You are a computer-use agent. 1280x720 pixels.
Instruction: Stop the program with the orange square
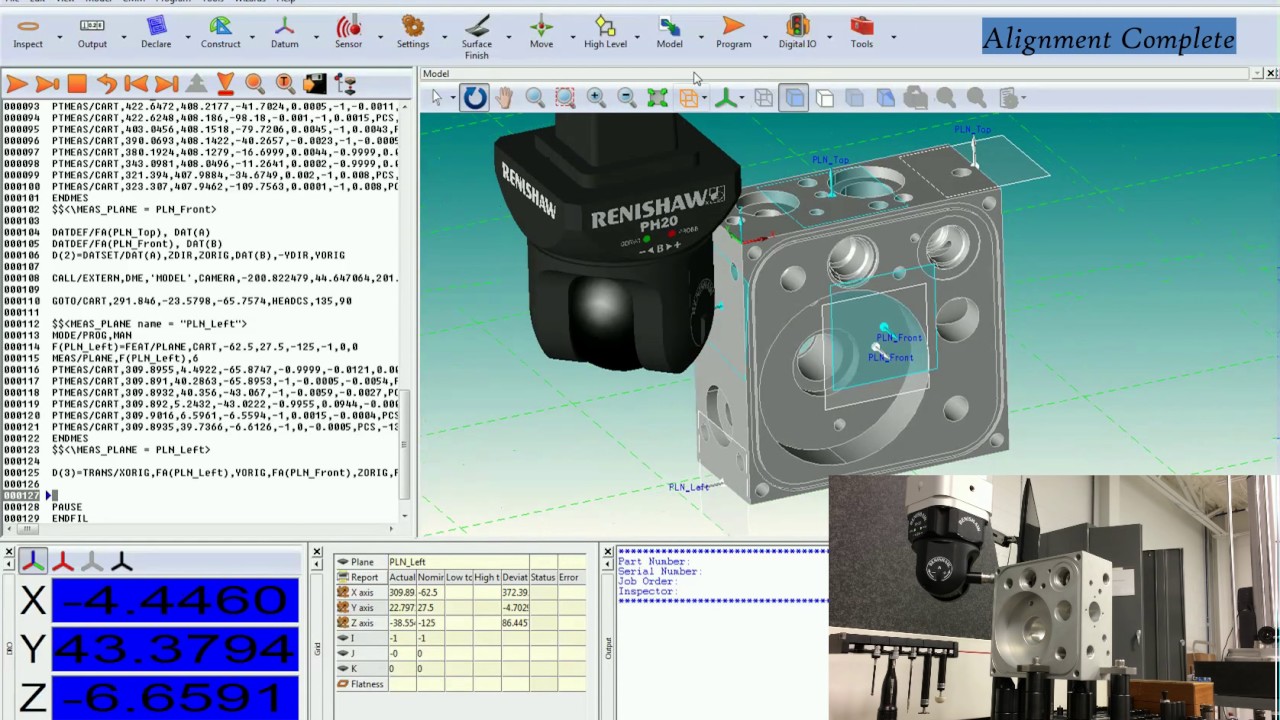[76, 84]
